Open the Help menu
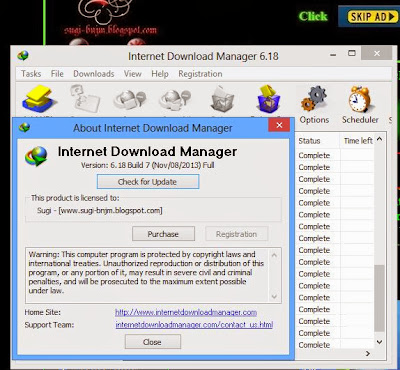The width and height of the screenshot is (400, 370). click(x=160, y=74)
